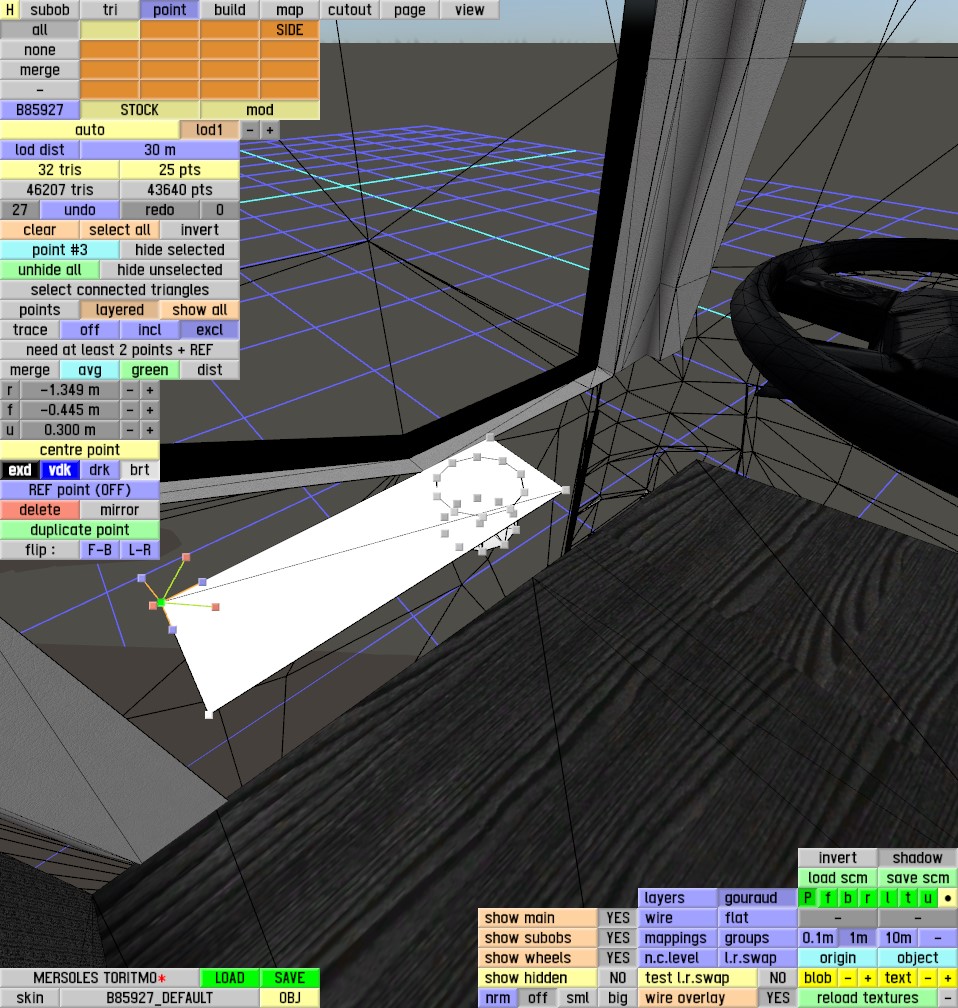Enable auto LOD mode

tap(89, 130)
